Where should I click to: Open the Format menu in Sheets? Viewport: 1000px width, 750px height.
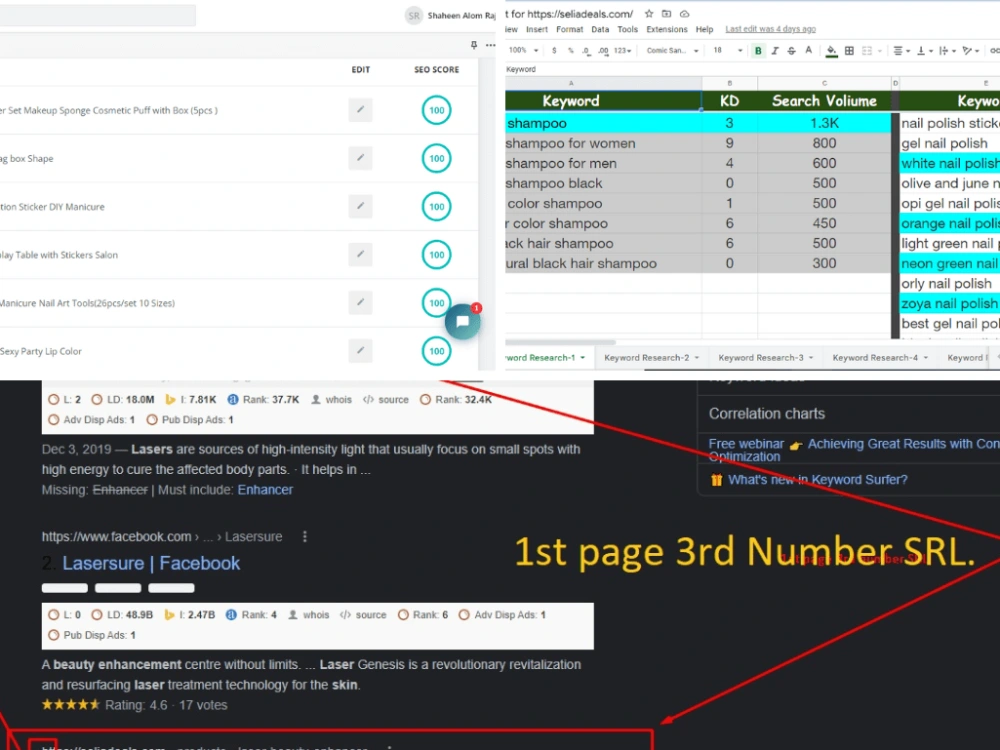pyautogui.click(x=570, y=29)
